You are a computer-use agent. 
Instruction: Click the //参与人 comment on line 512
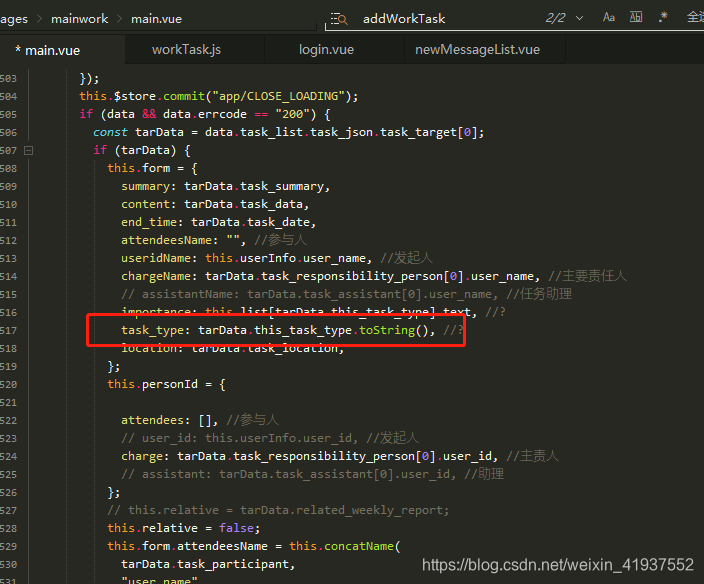pos(280,240)
